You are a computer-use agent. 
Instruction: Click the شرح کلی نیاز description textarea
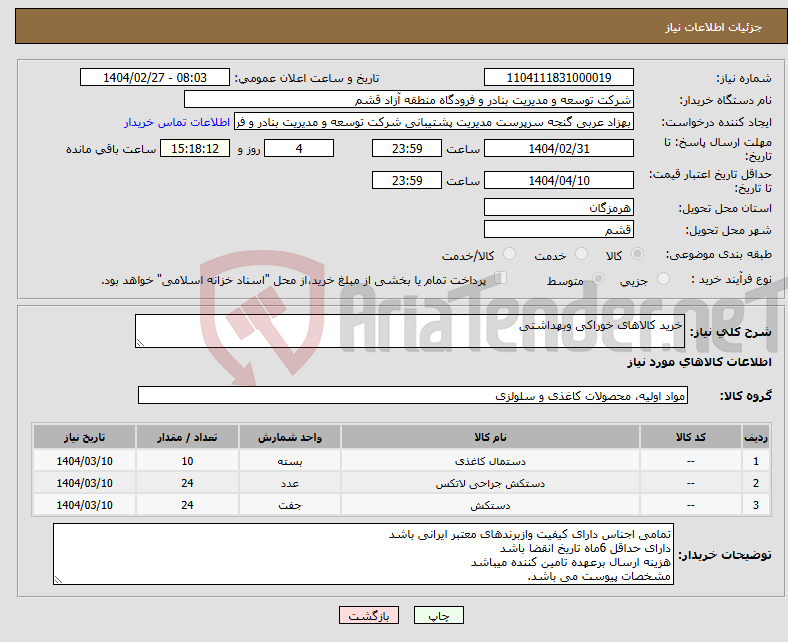pyautogui.click(x=410, y=331)
